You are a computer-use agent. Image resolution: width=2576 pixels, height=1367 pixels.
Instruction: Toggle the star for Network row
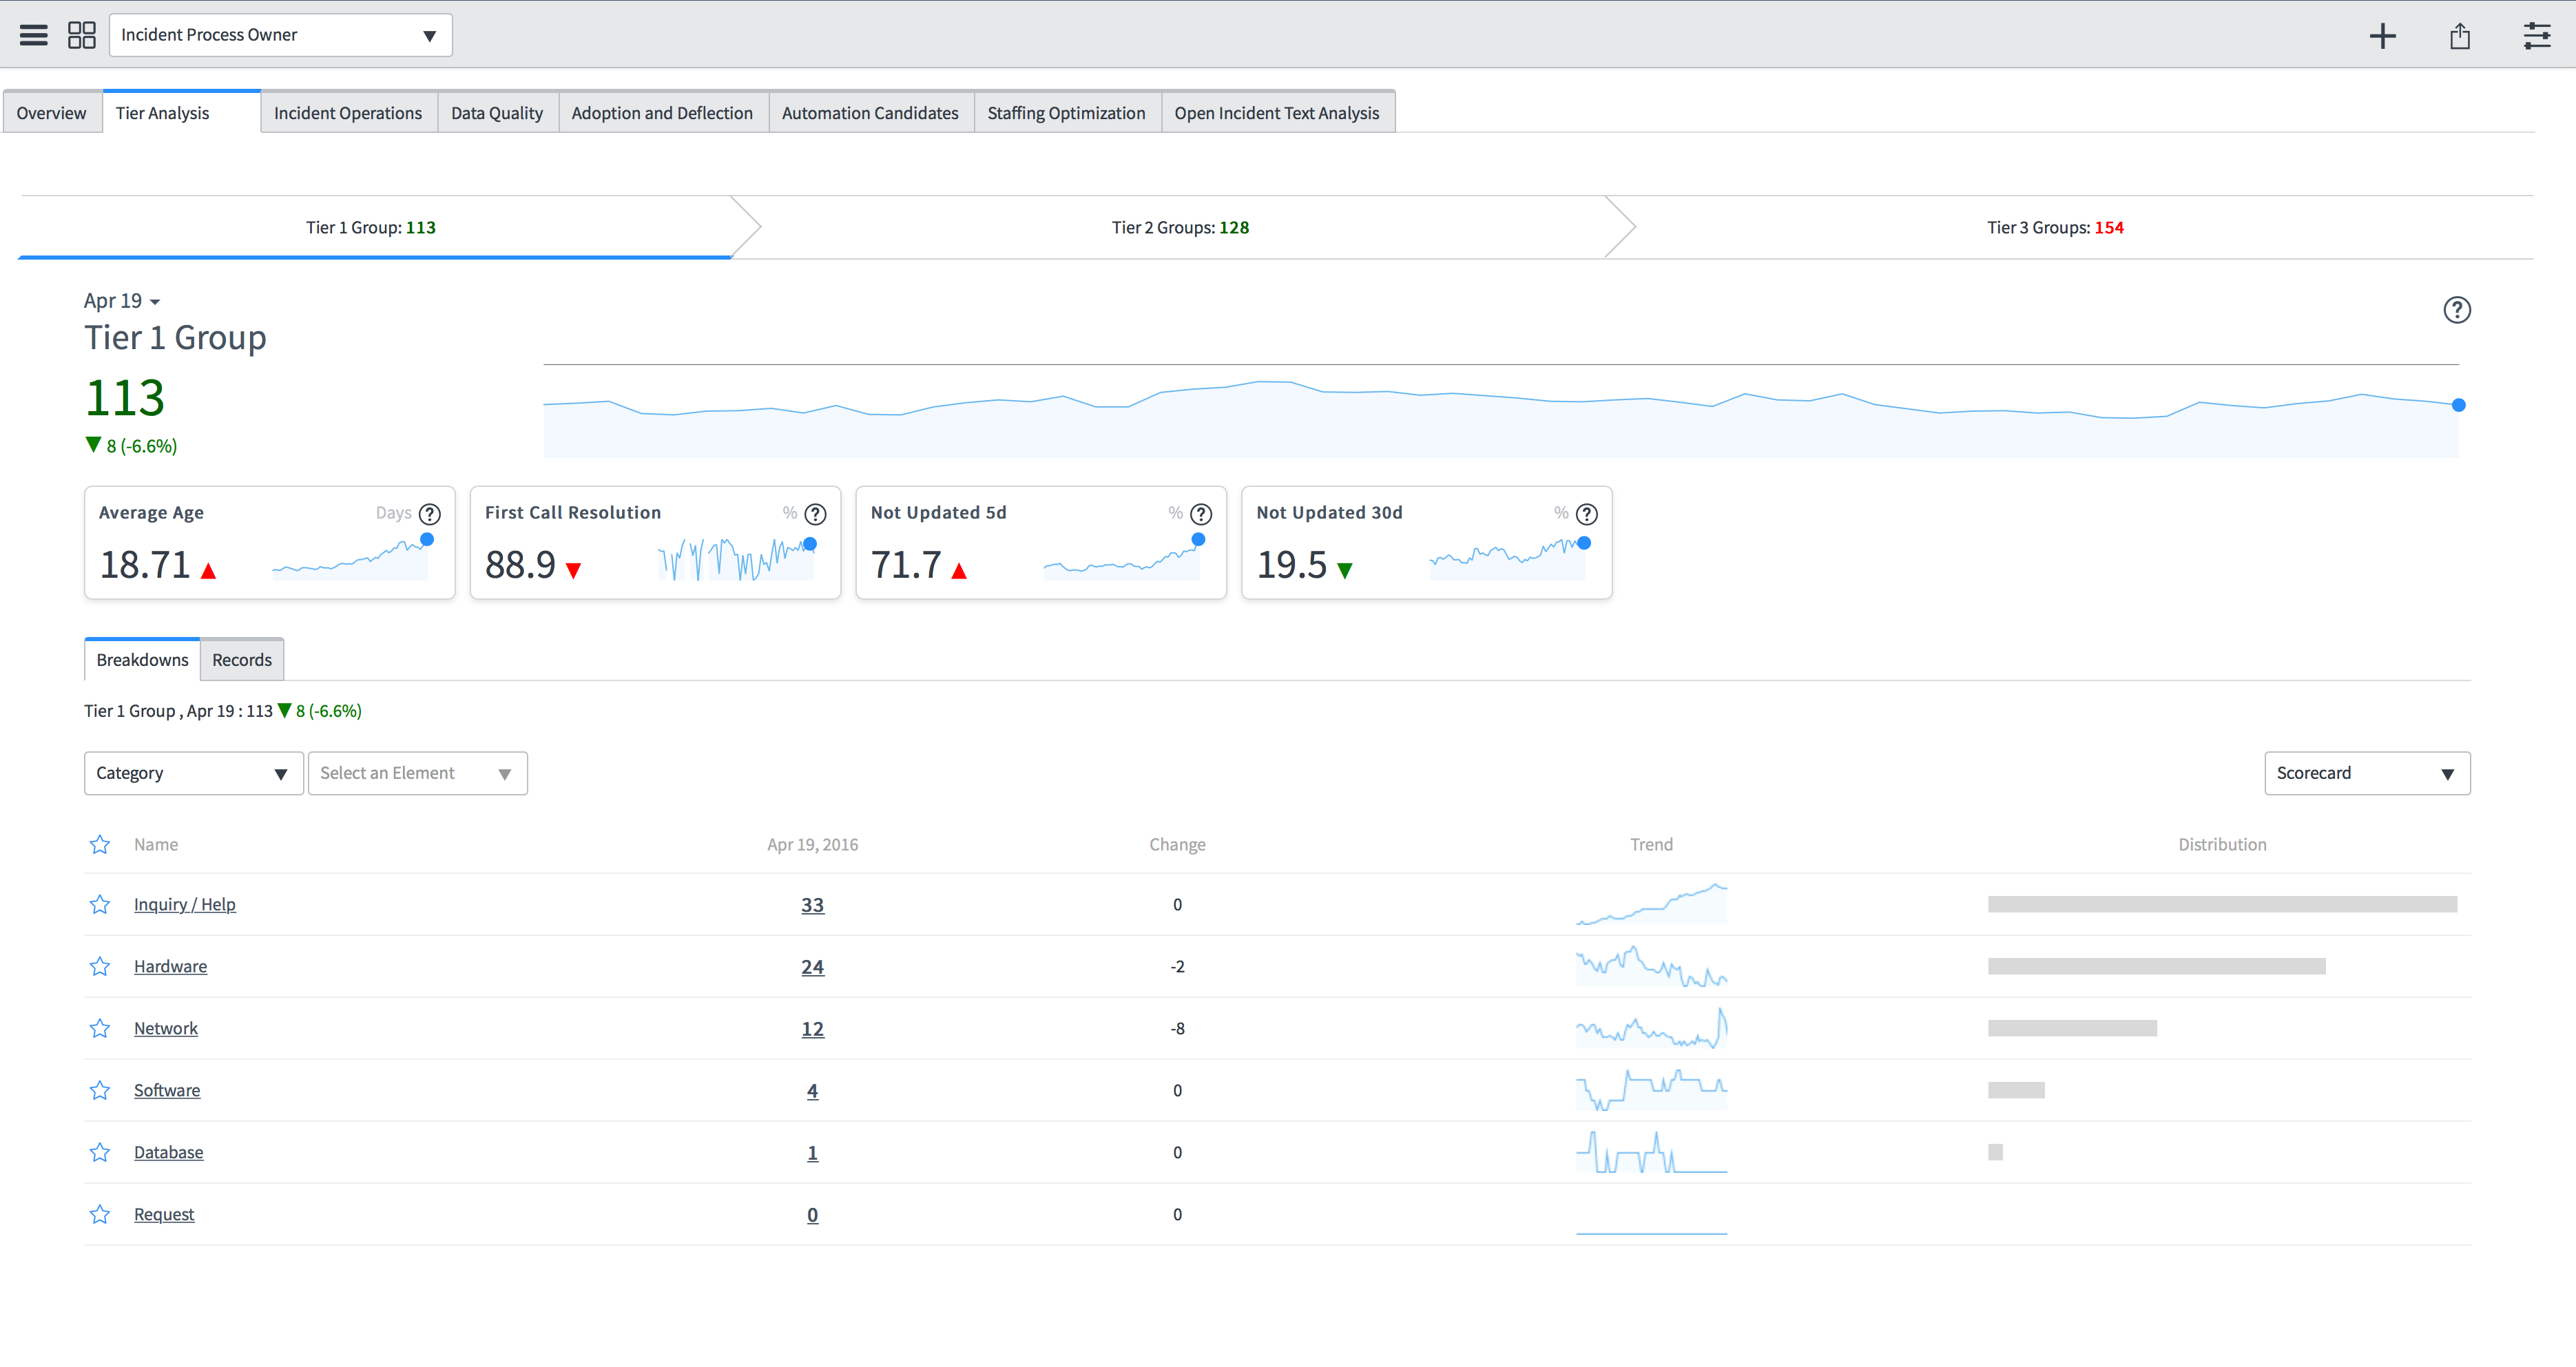pos(100,1028)
